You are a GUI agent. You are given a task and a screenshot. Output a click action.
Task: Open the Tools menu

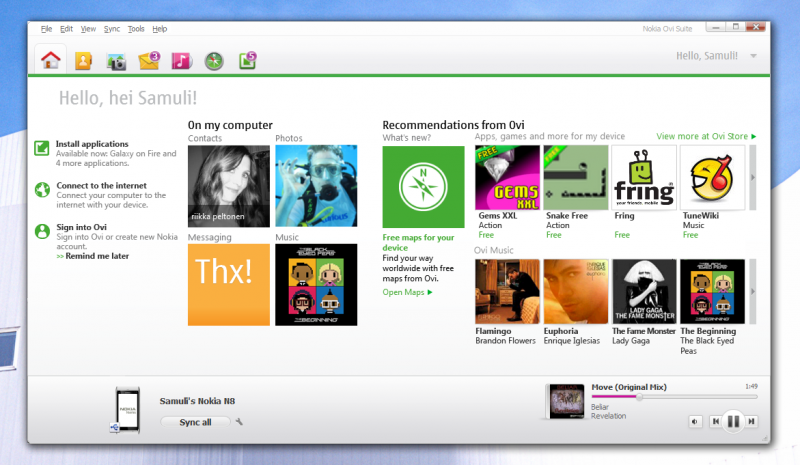tap(136, 29)
